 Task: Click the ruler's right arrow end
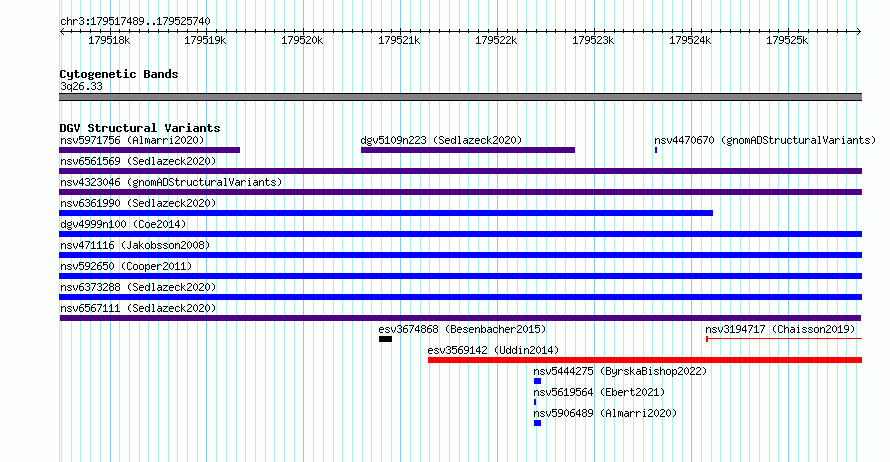pyautogui.click(x=859, y=32)
